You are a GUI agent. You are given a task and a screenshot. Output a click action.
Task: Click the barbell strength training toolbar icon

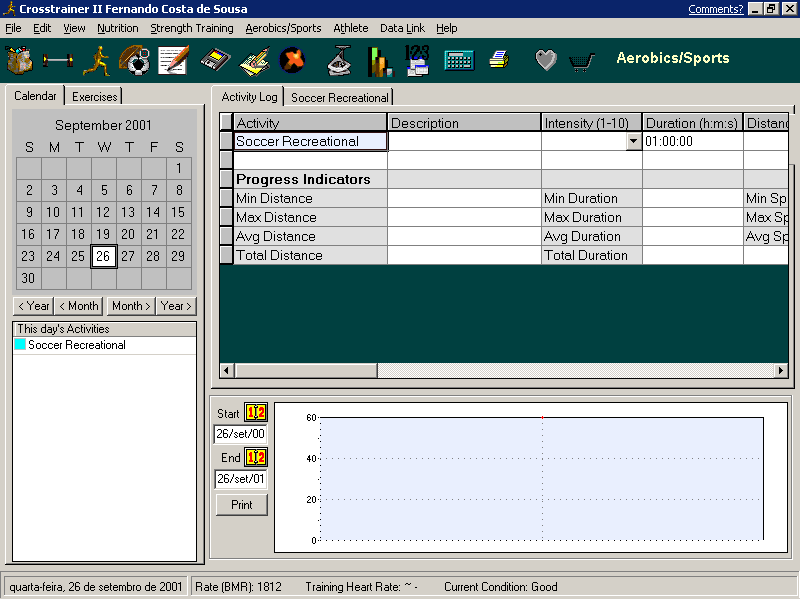(59, 61)
